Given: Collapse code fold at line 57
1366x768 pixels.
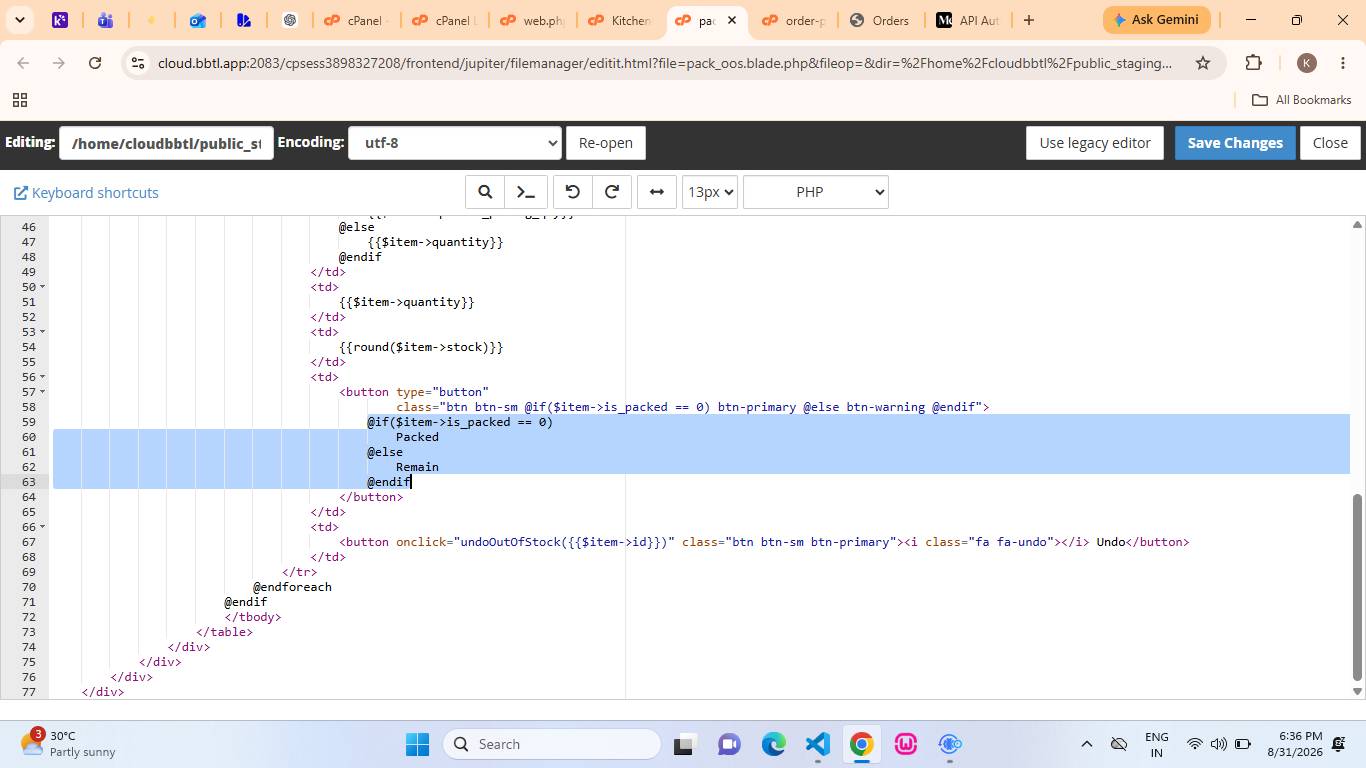Looking at the screenshot, I should 42,392.
